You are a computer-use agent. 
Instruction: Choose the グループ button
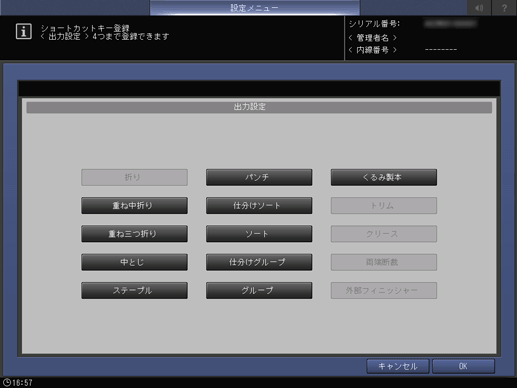[259, 291]
